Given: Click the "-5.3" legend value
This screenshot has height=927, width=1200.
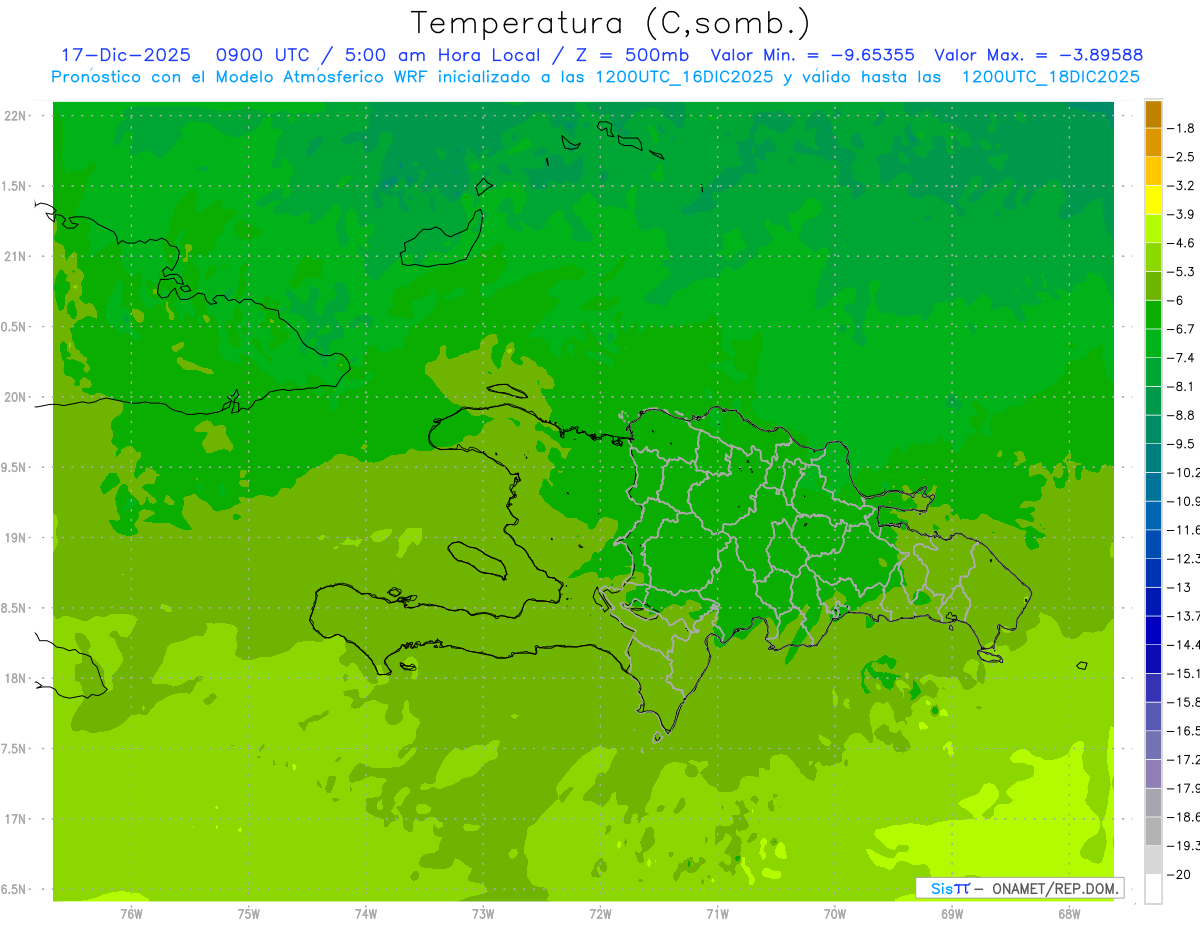Looking at the screenshot, I should [1181, 272].
